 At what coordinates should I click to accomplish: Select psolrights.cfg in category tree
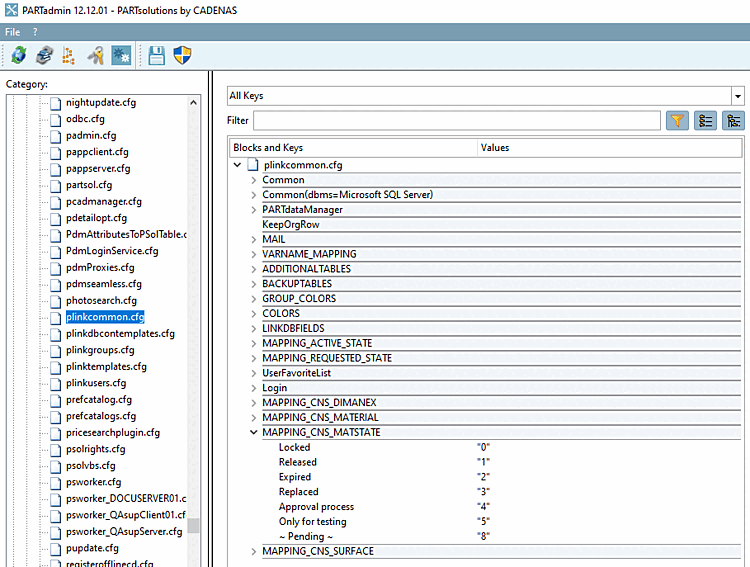click(96, 449)
